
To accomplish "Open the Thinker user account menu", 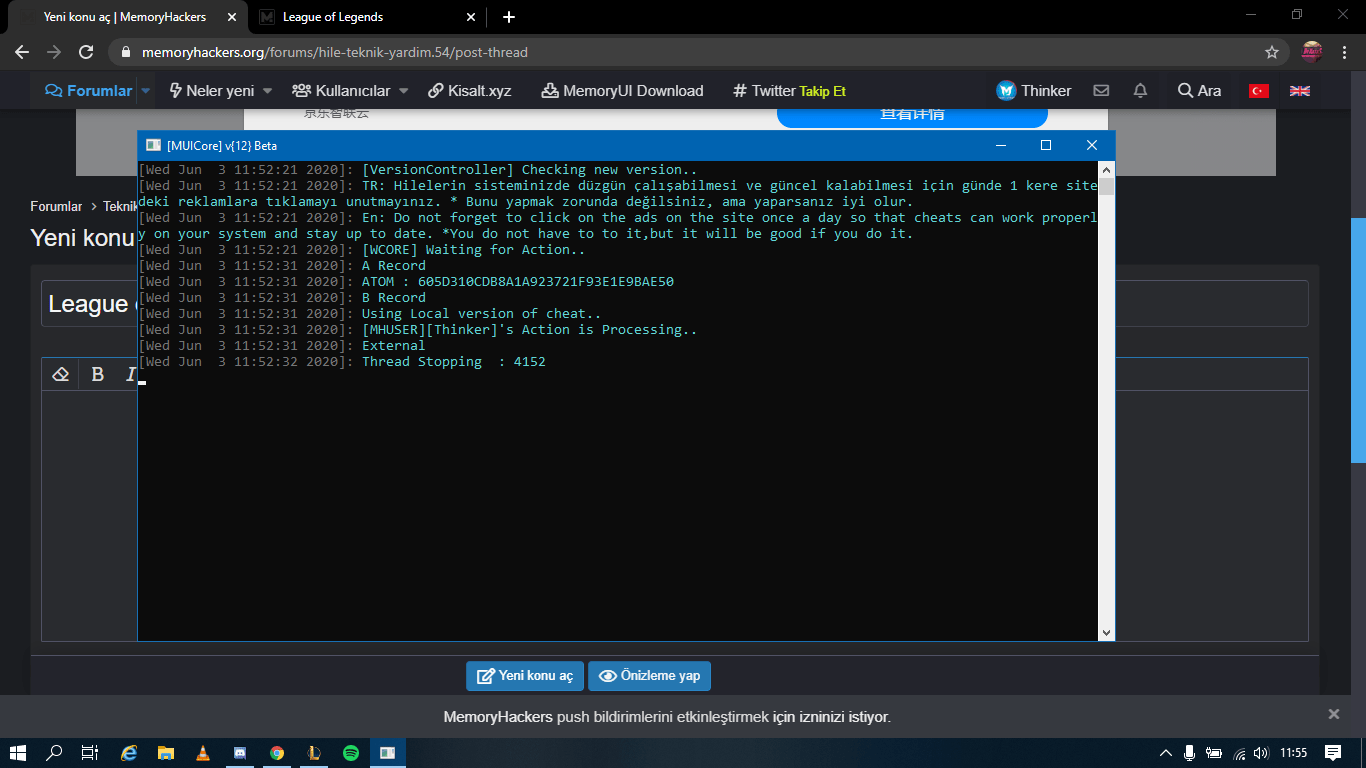I will 1034,90.
